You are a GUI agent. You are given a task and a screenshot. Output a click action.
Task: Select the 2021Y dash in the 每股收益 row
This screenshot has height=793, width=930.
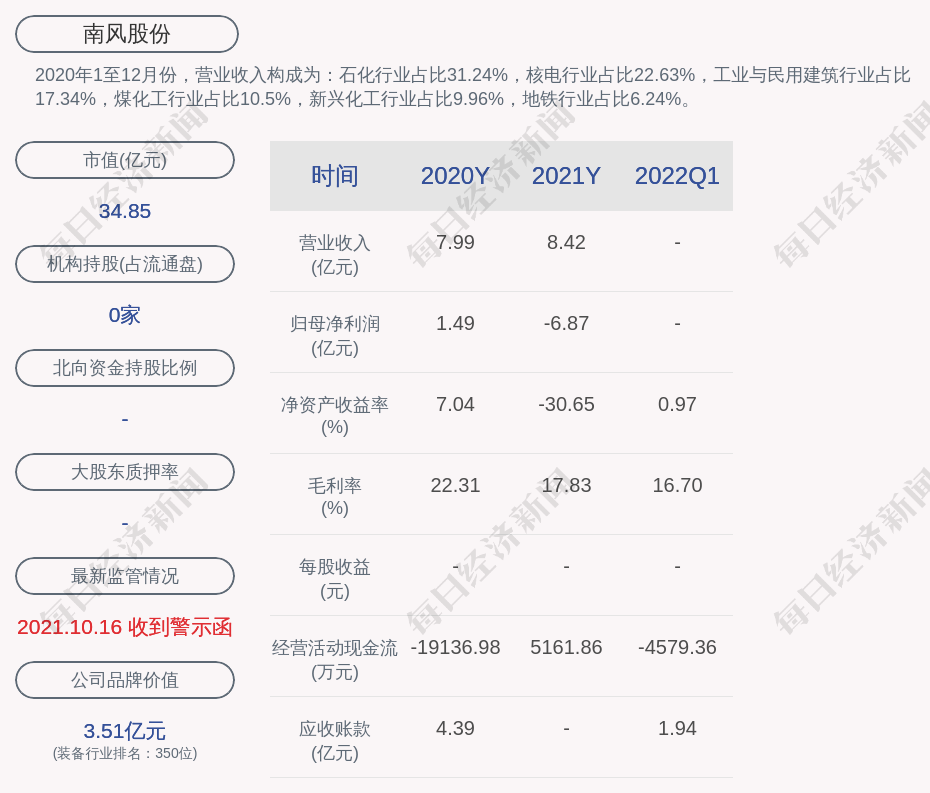point(566,566)
